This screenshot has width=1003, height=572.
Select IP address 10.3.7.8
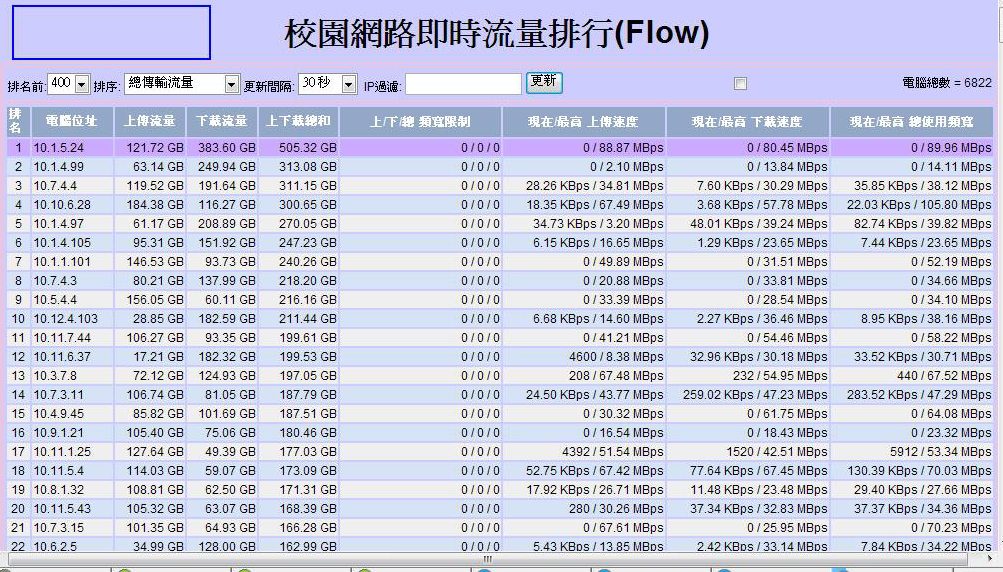(x=55, y=376)
